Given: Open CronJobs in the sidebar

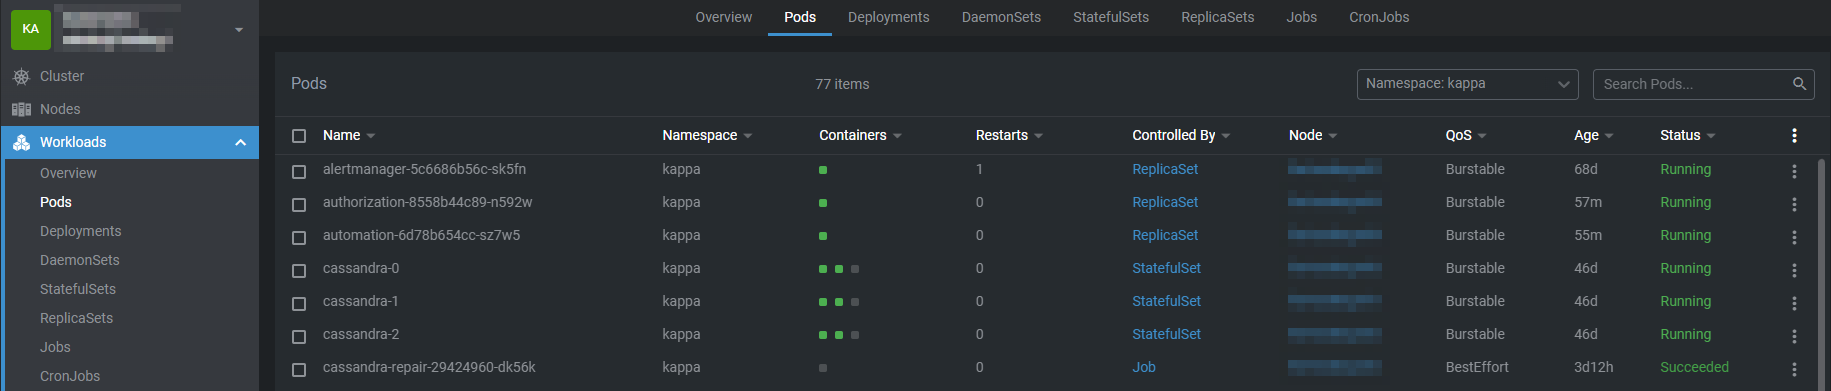Looking at the screenshot, I should [70, 376].
